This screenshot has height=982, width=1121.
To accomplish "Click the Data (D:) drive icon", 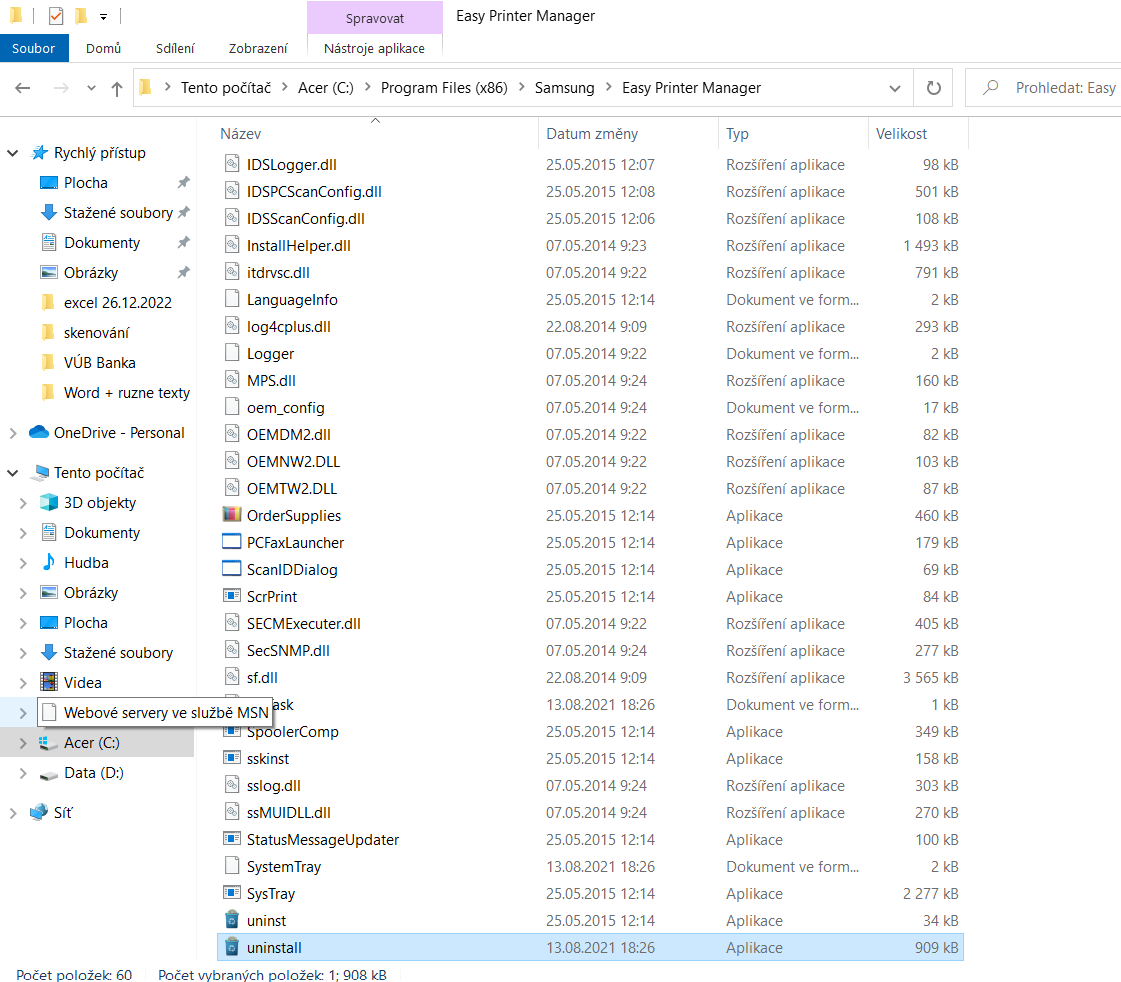I will coord(49,774).
